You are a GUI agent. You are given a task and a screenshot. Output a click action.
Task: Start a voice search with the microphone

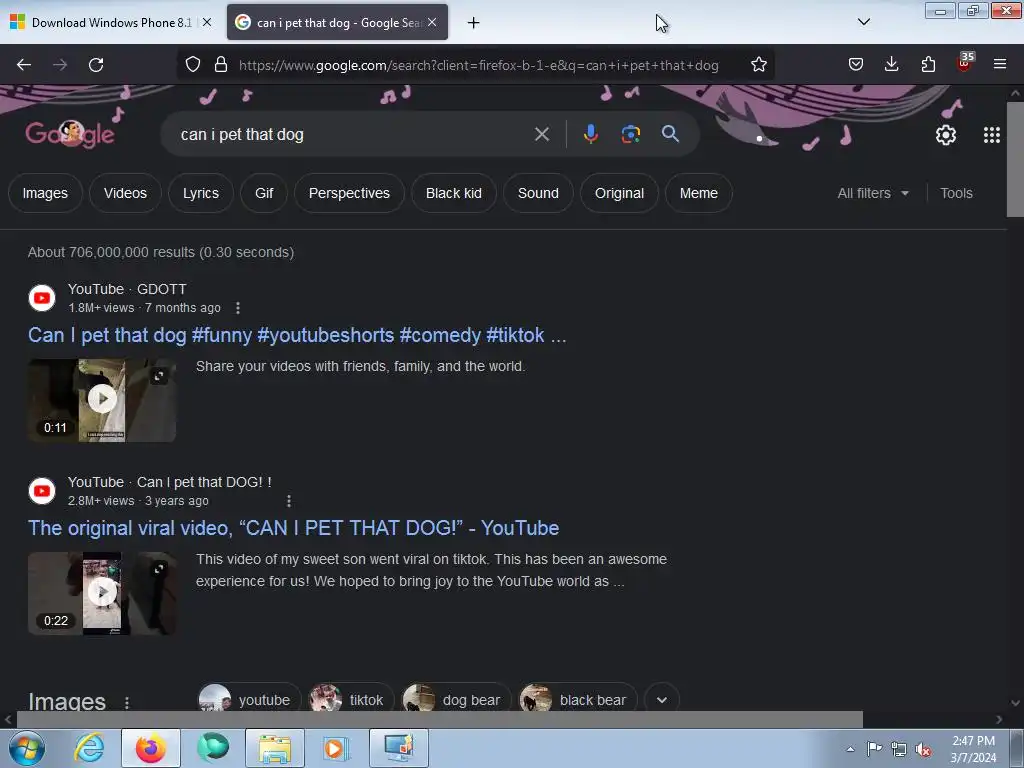coord(590,134)
